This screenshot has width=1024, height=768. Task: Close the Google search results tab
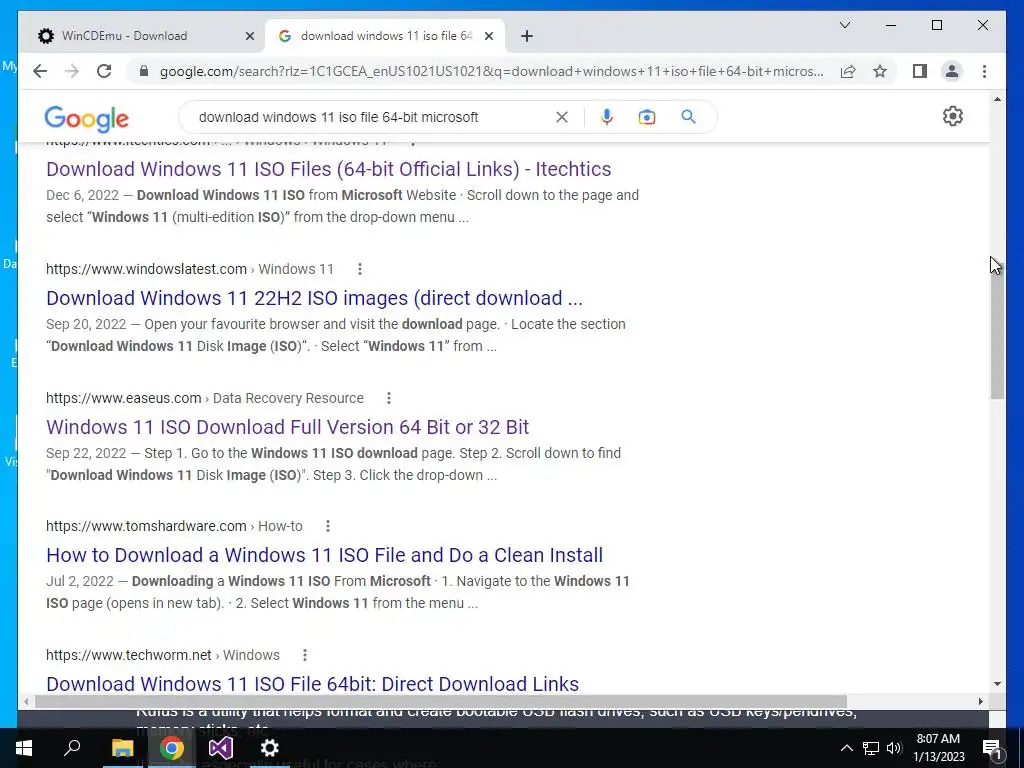(488, 36)
